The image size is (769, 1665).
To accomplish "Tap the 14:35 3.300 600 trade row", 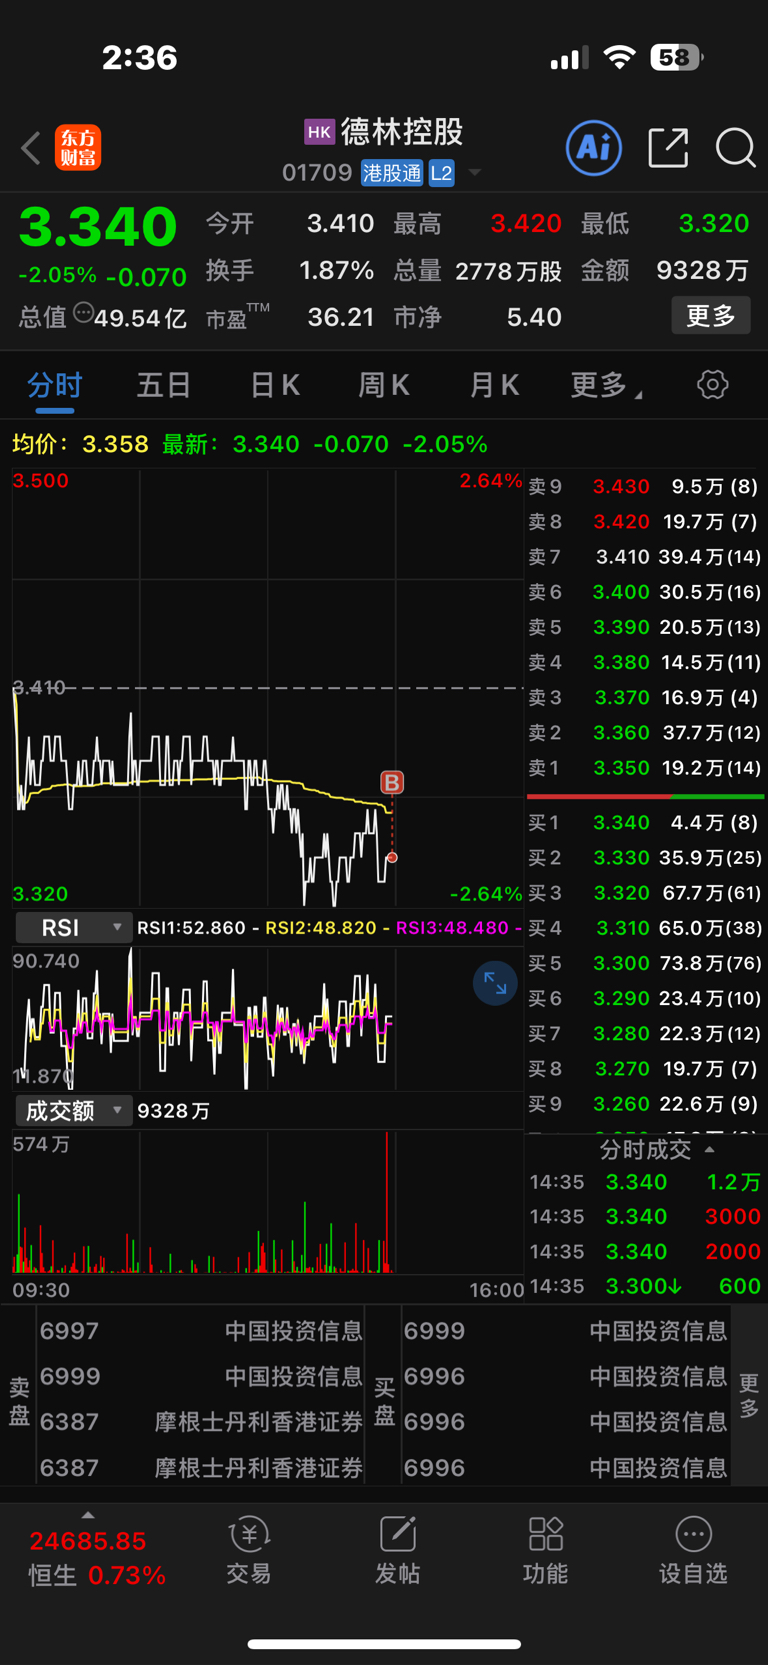I will pyautogui.click(x=645, y=1286).
